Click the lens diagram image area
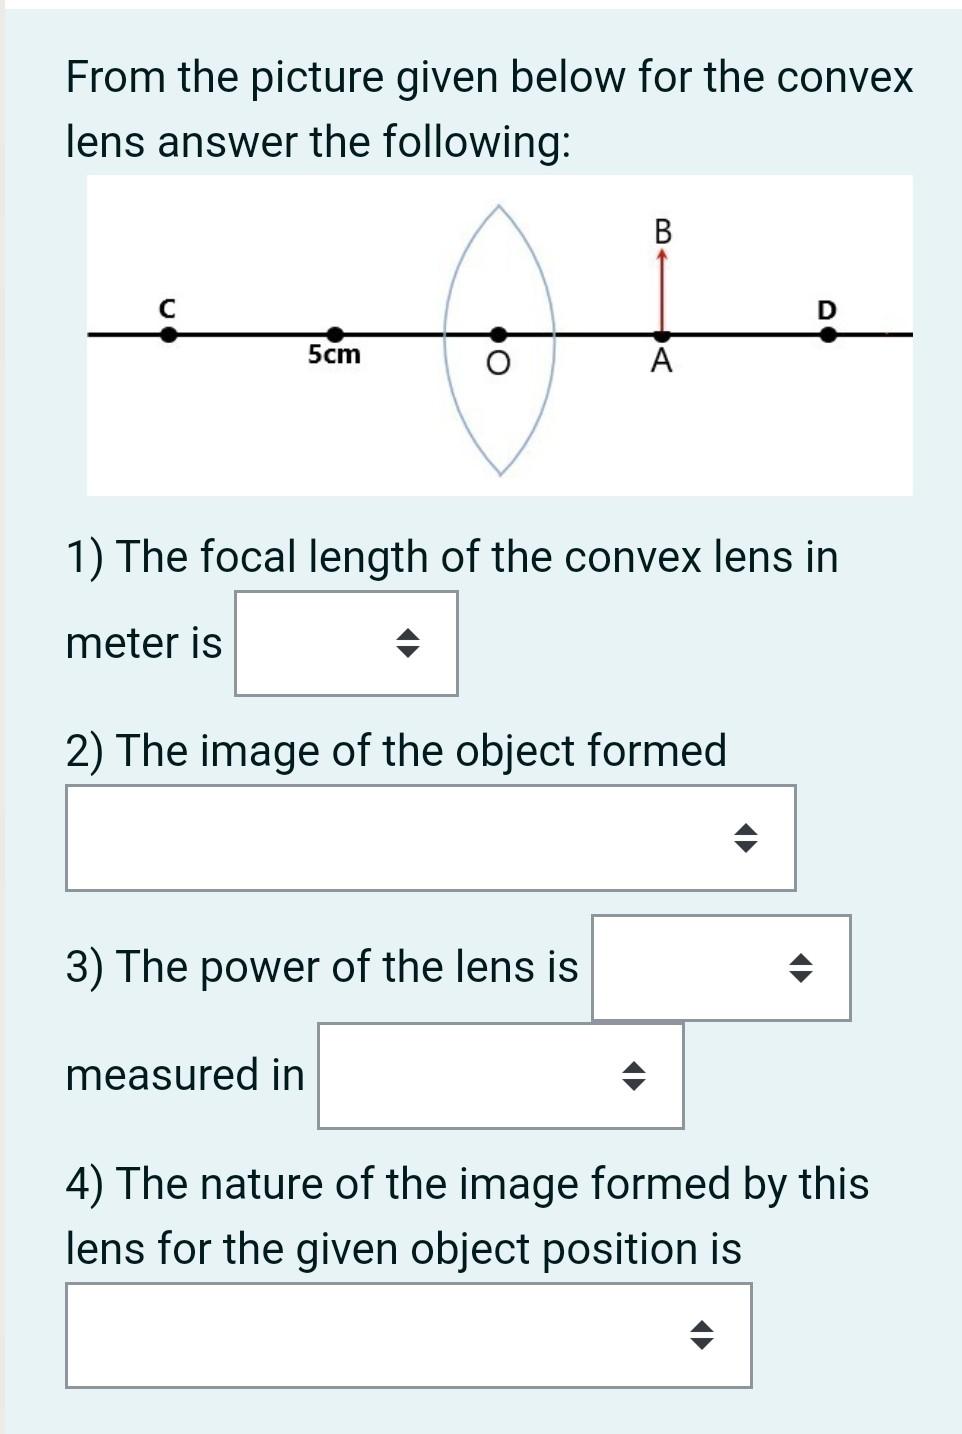Image resolution: width=962 pixels, height=1434 pixels. (500, 335)
